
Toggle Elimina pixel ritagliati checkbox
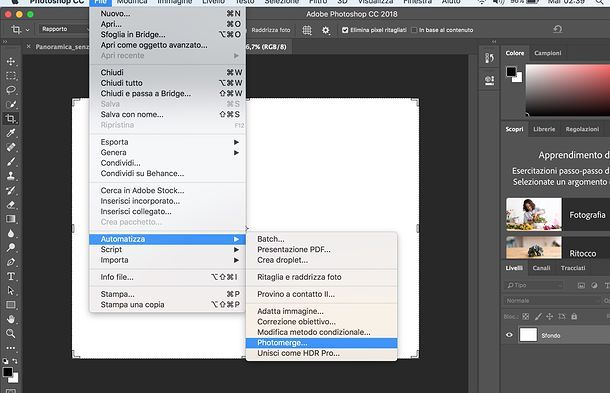(345, 30)
